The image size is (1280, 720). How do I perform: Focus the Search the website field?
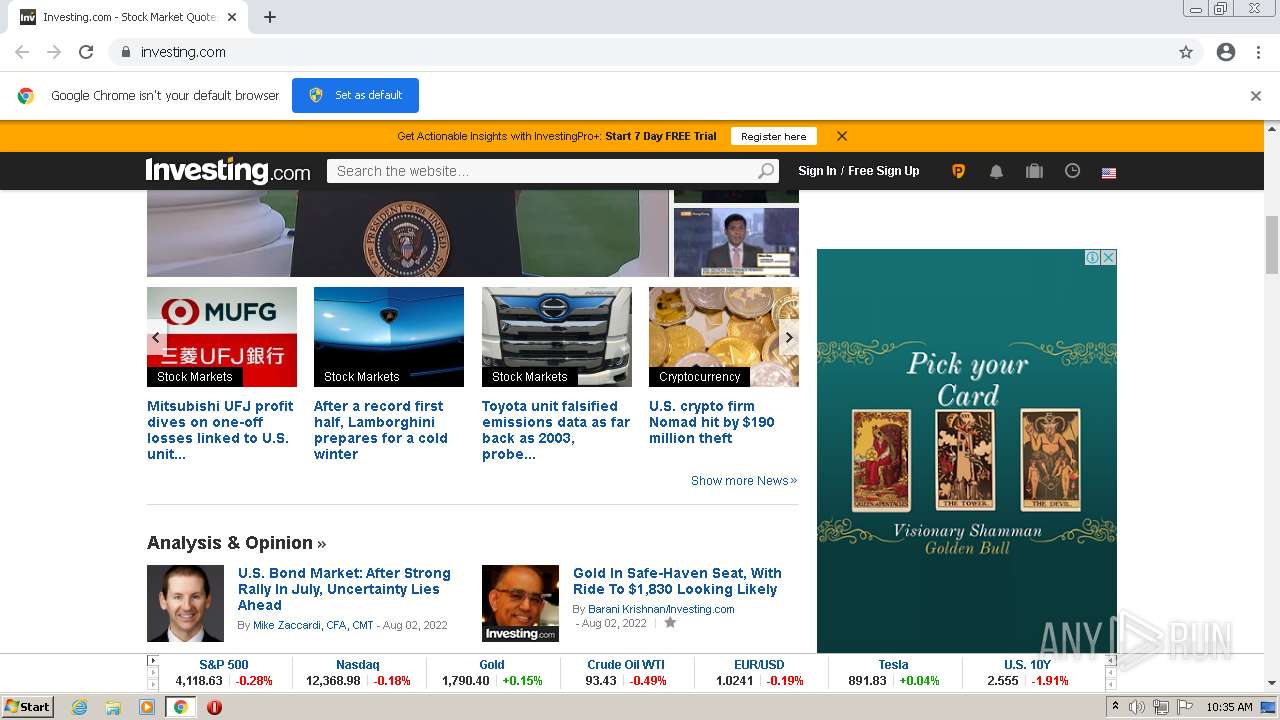541,171
